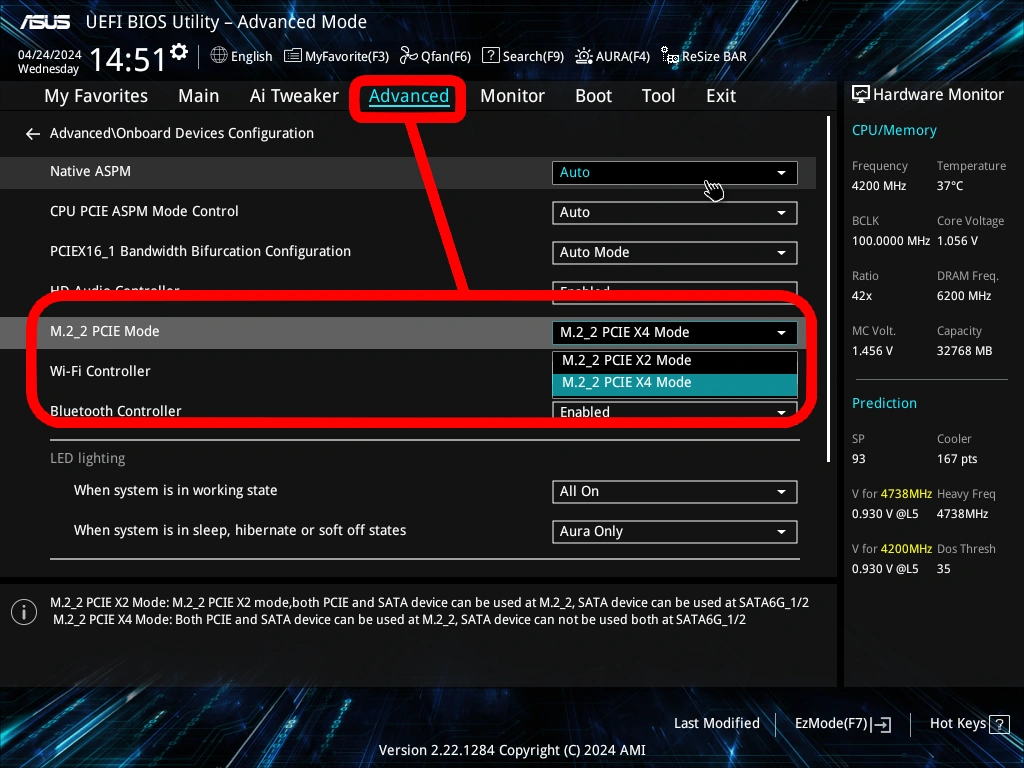1024x768 pixels.
Task: Select M.2_2 PCIE X4 Mode option
Action: click(675, 383)
